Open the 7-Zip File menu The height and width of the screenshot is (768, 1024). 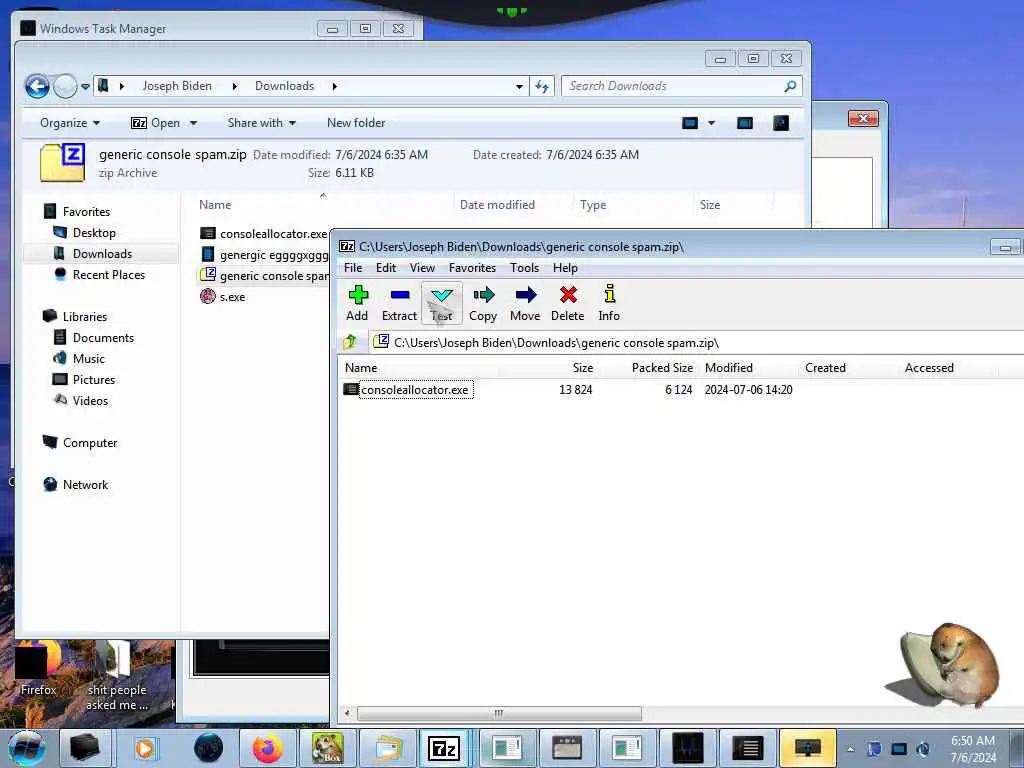(353, 268)
